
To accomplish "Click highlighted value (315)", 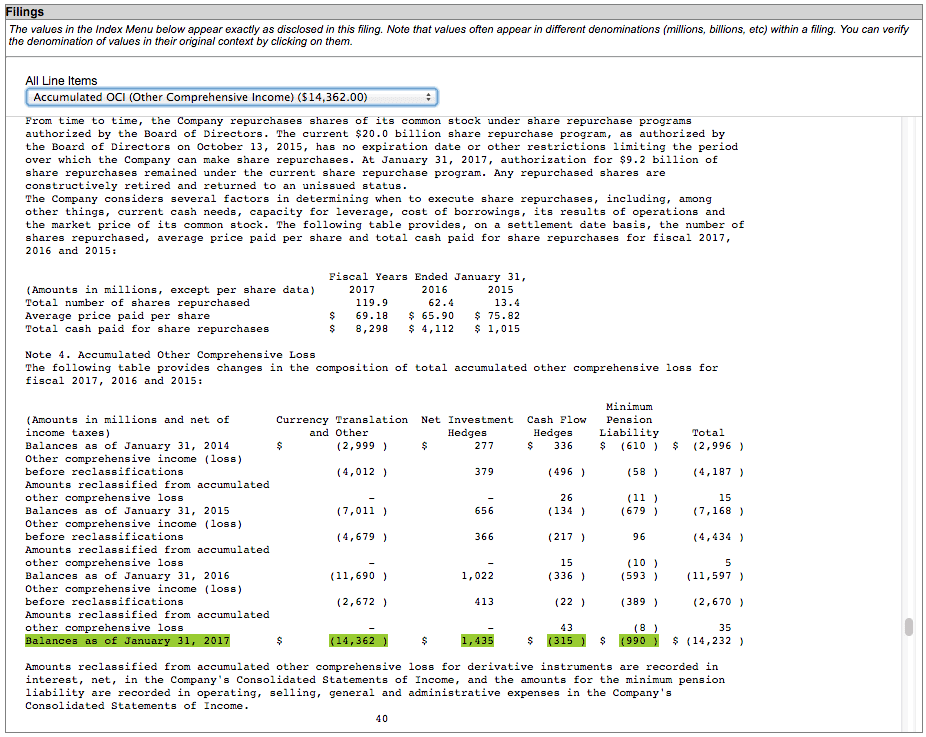I will point(566,641).
